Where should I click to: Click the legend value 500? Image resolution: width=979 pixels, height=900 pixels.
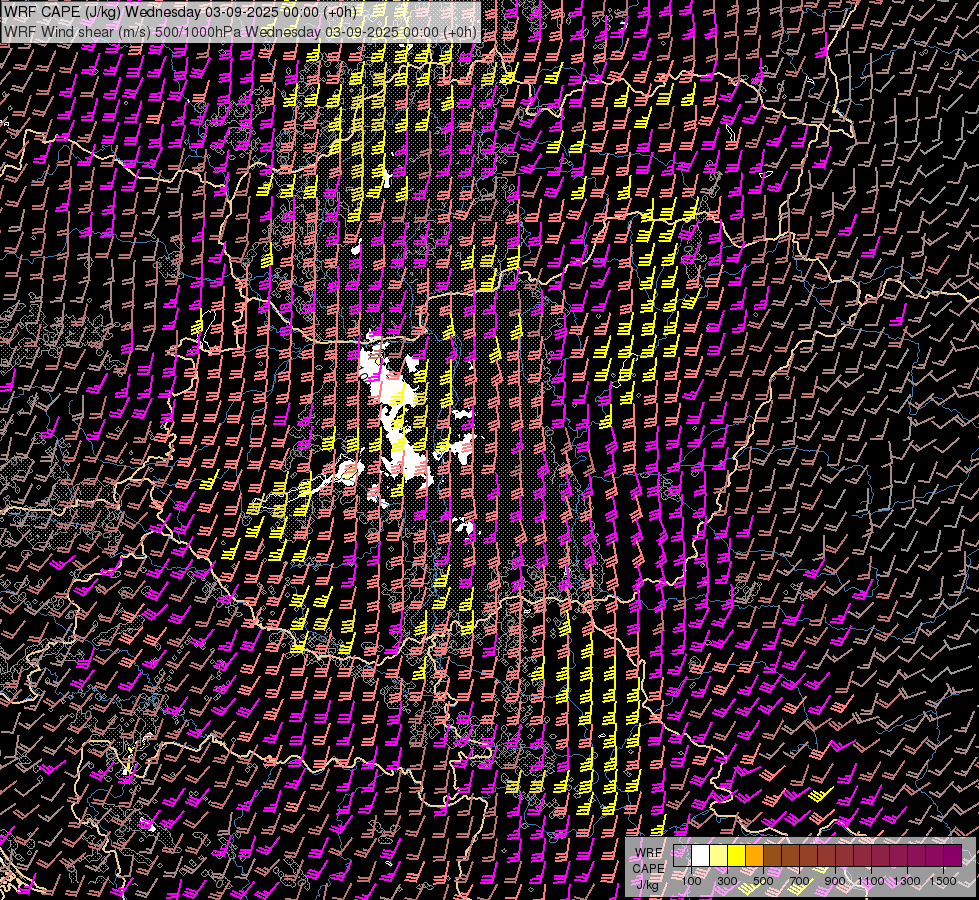(x=764, y=881)
